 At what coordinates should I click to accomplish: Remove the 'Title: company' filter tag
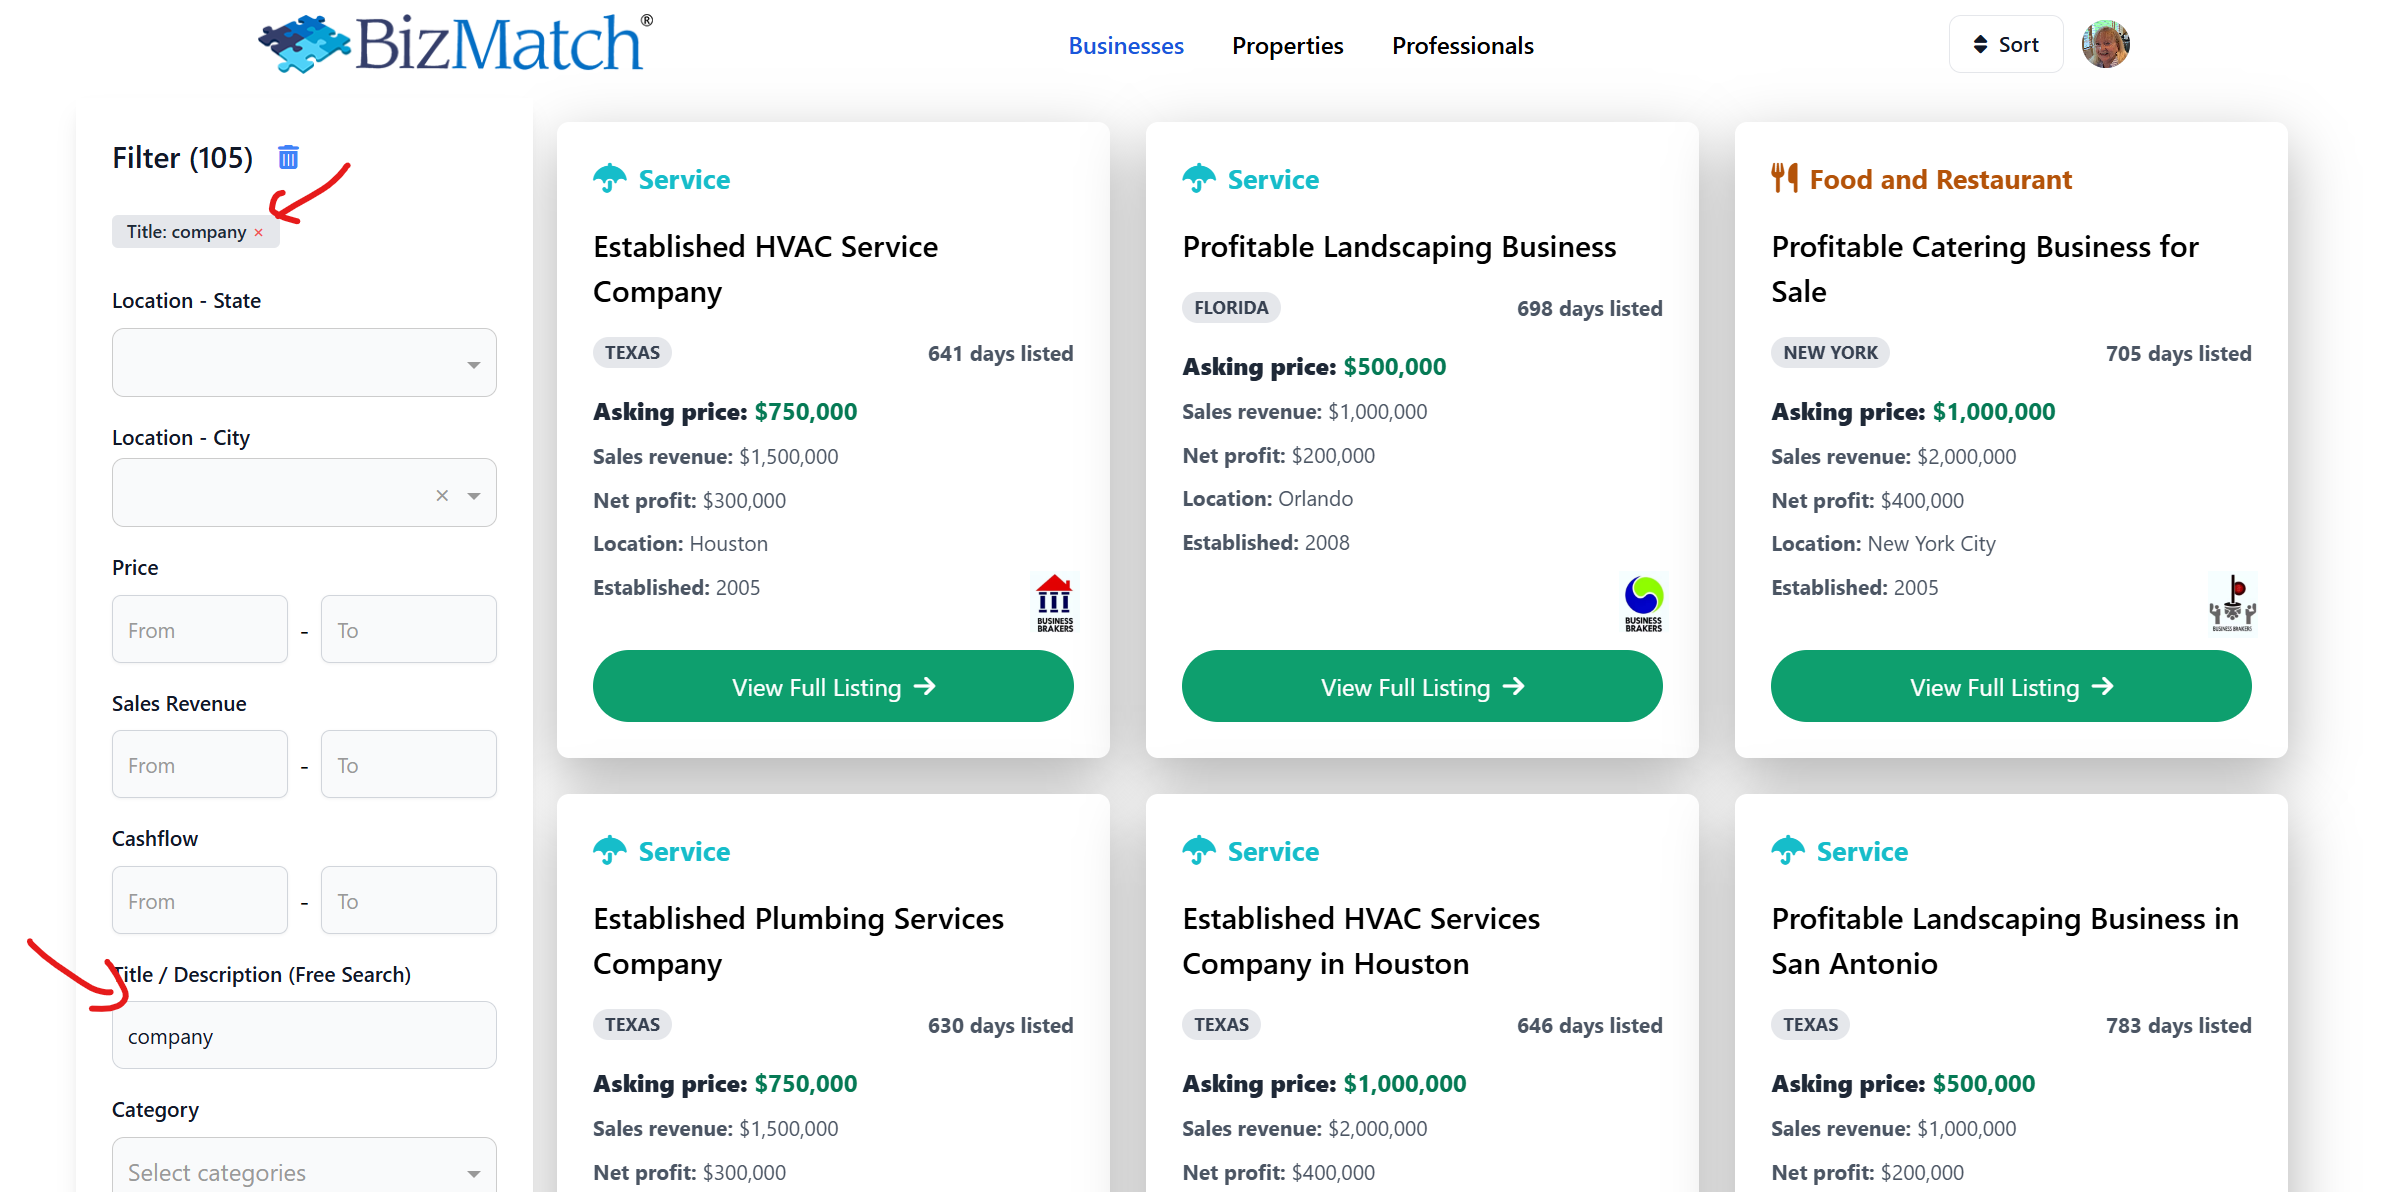coord(258,232)
